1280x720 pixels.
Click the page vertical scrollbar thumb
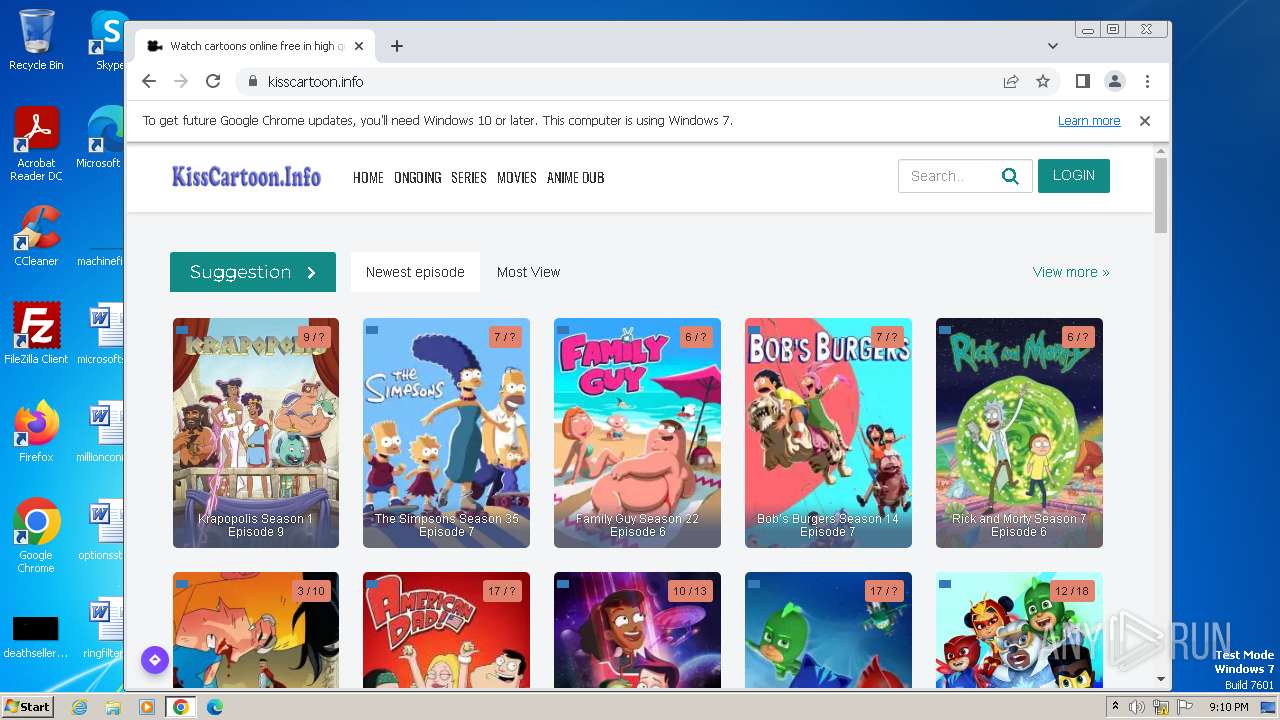pos(1160,196)
